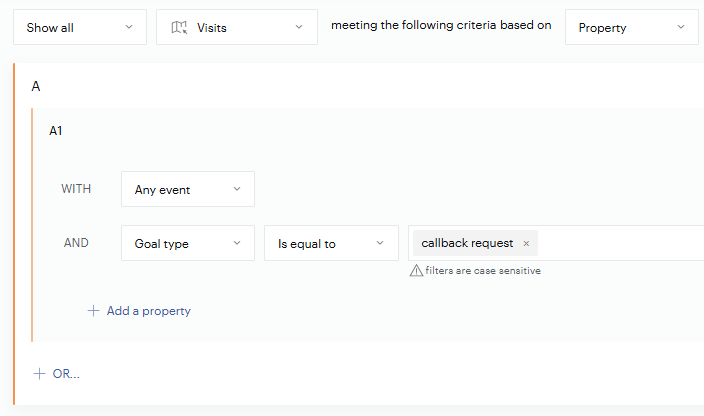Remove the "callback request" tag with its x
Image resolution: width=704 pixels, height=416 pixels.
point(526,244)
